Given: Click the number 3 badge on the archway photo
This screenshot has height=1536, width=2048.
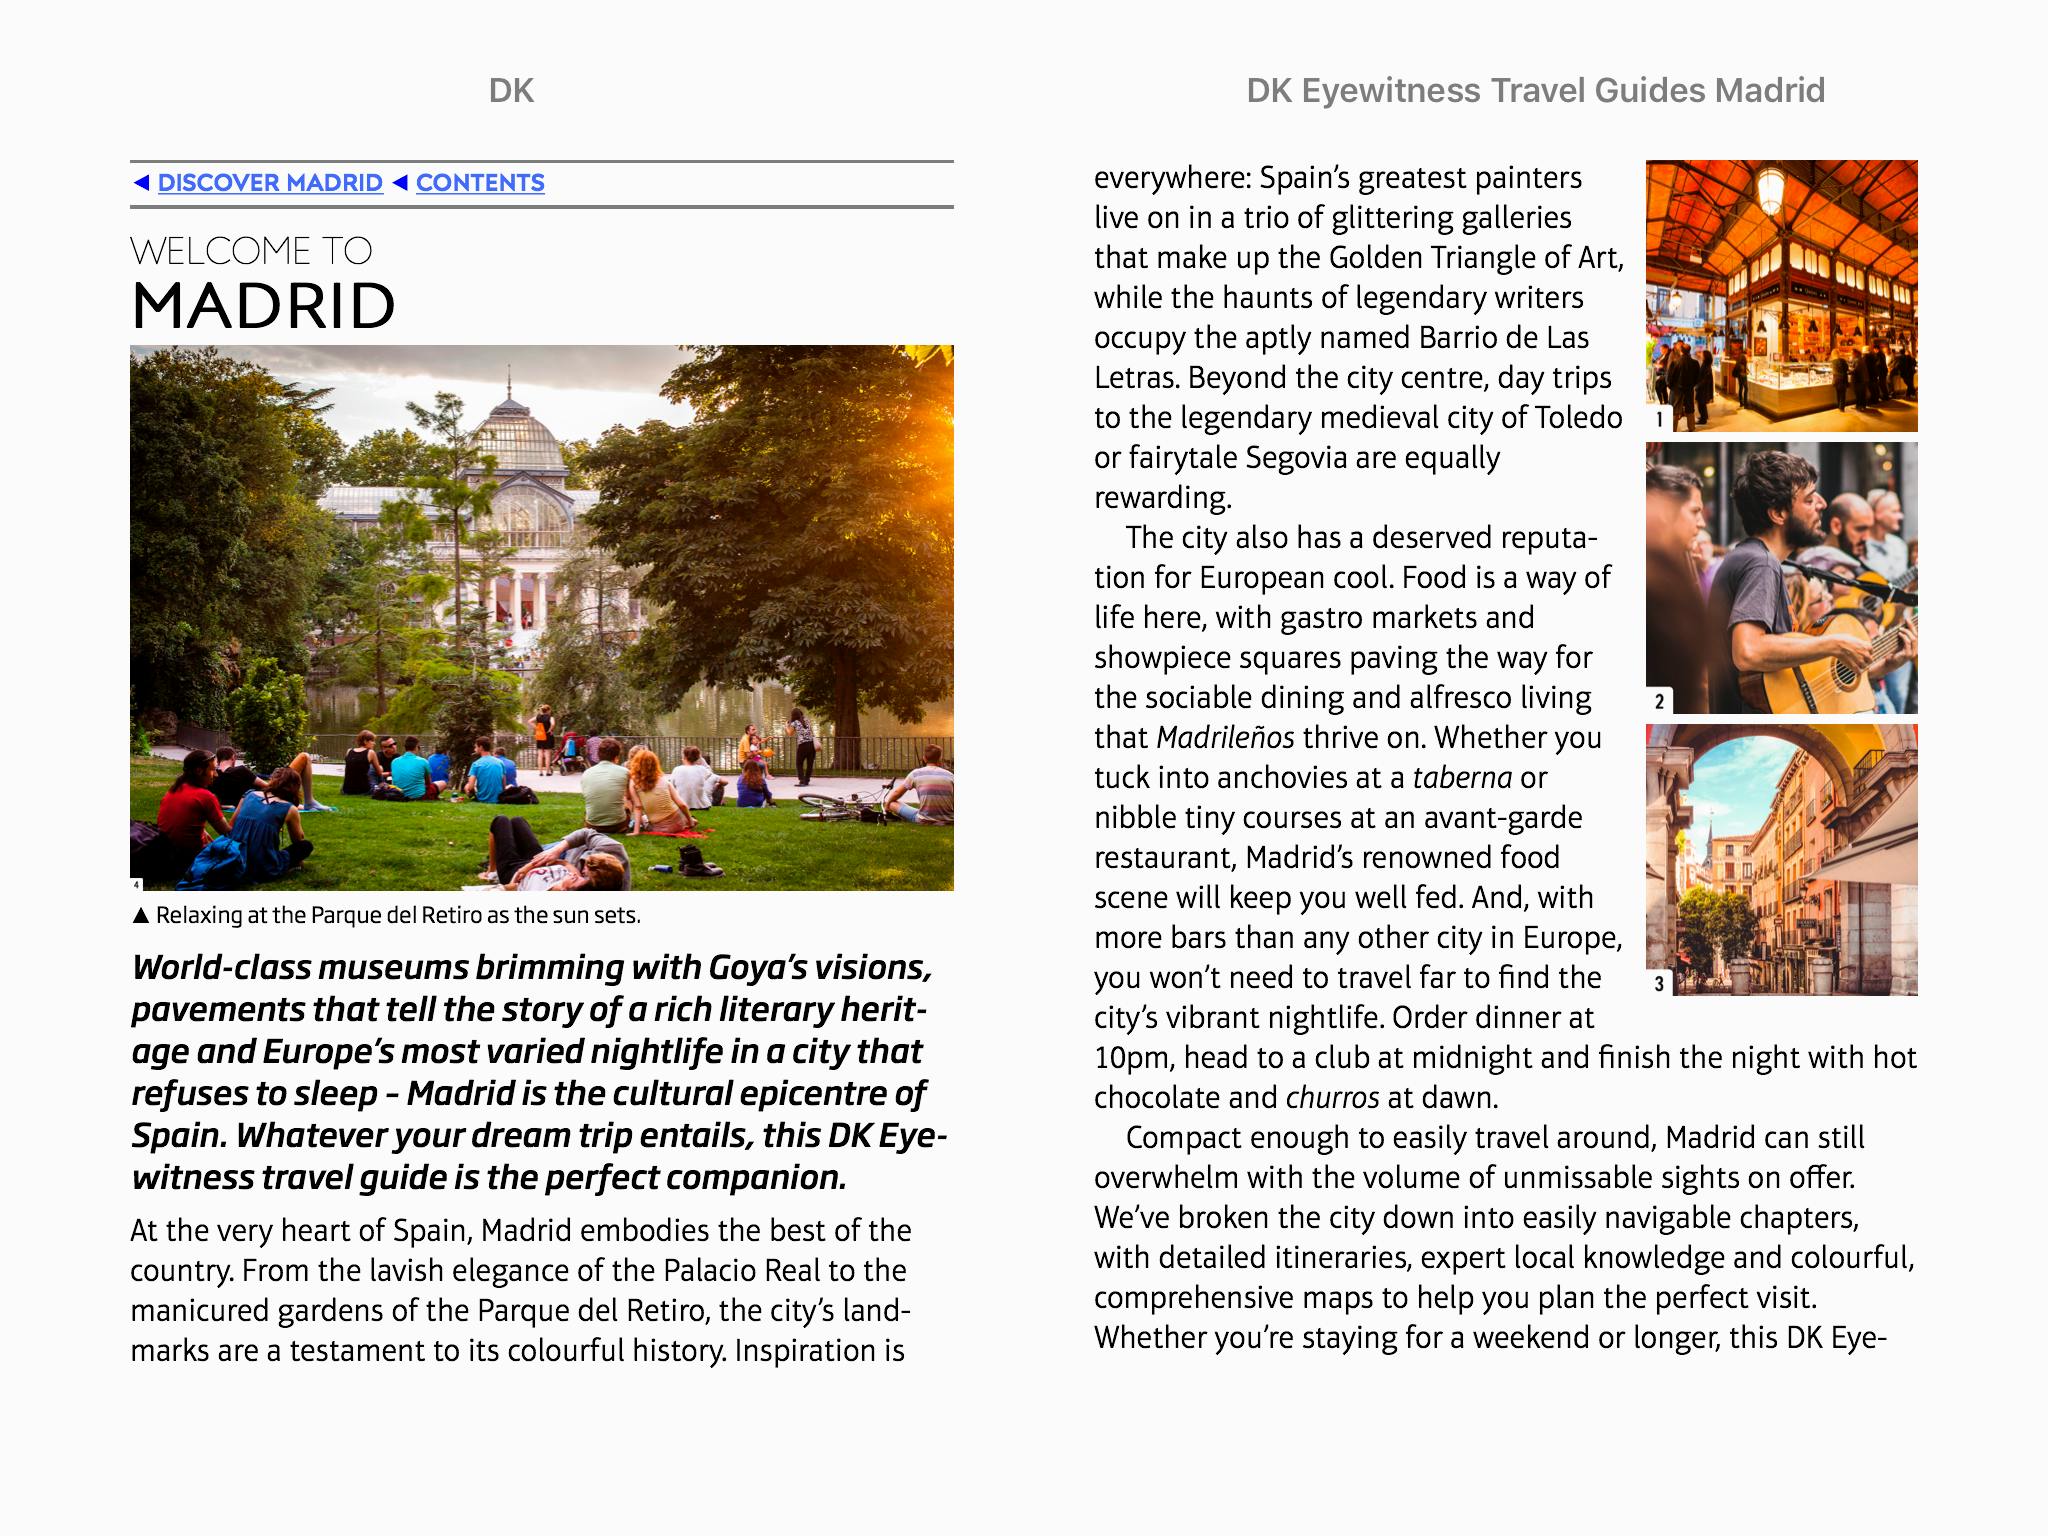Looking at the screenshot, I should pyautogui.click(x=1659, y=983).
